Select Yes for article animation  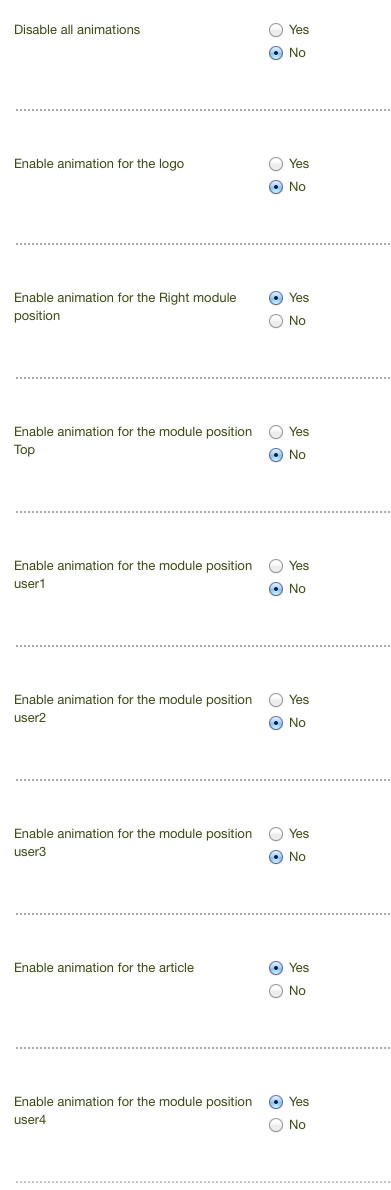276,968
